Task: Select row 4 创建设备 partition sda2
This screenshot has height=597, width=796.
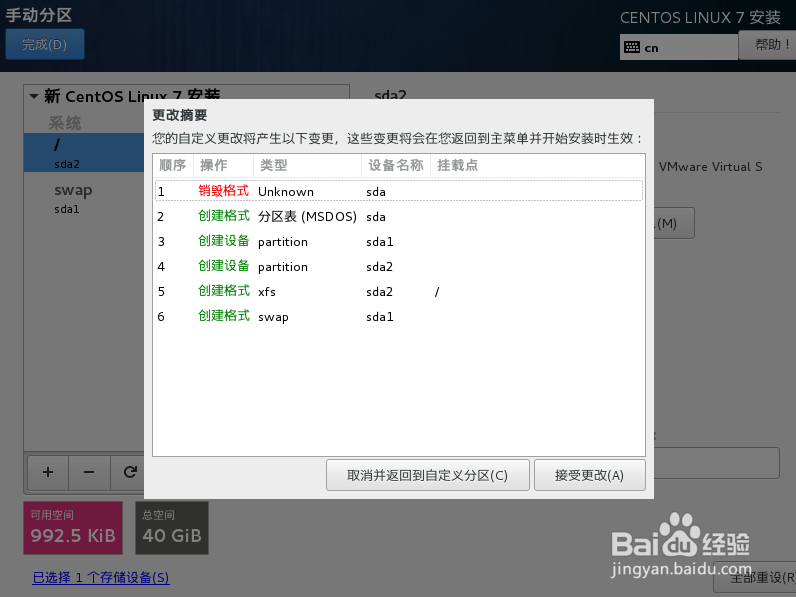Action: (399, 267)
